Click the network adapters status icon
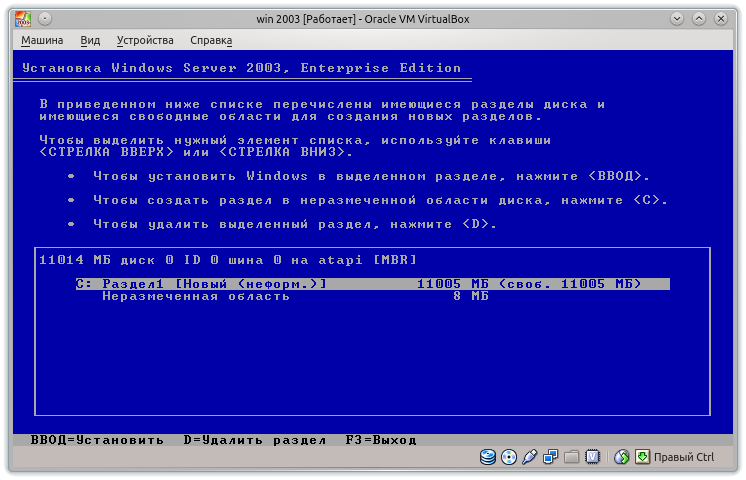The width and height of the screenshot is (746, 480). (x=551, y=458)
